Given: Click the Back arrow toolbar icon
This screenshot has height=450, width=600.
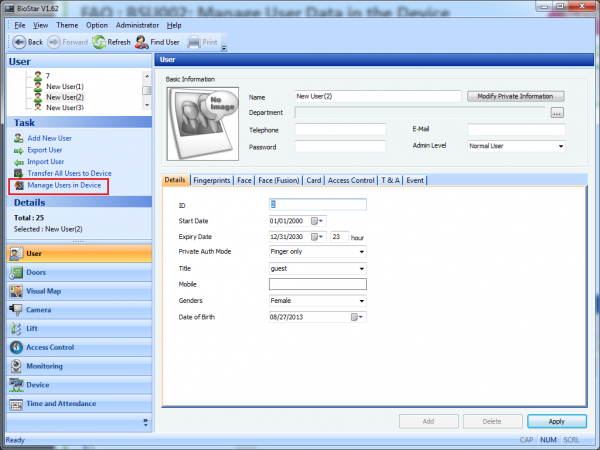Looking at the screenshot, I should point(18,42).
